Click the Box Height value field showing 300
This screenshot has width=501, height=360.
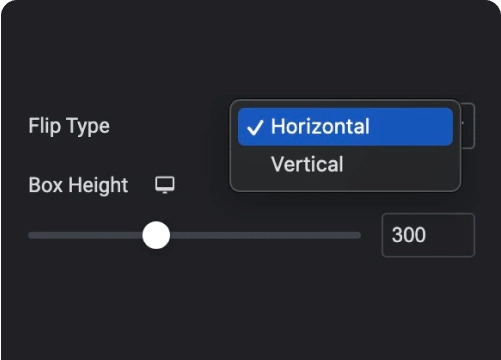point(428,235)
